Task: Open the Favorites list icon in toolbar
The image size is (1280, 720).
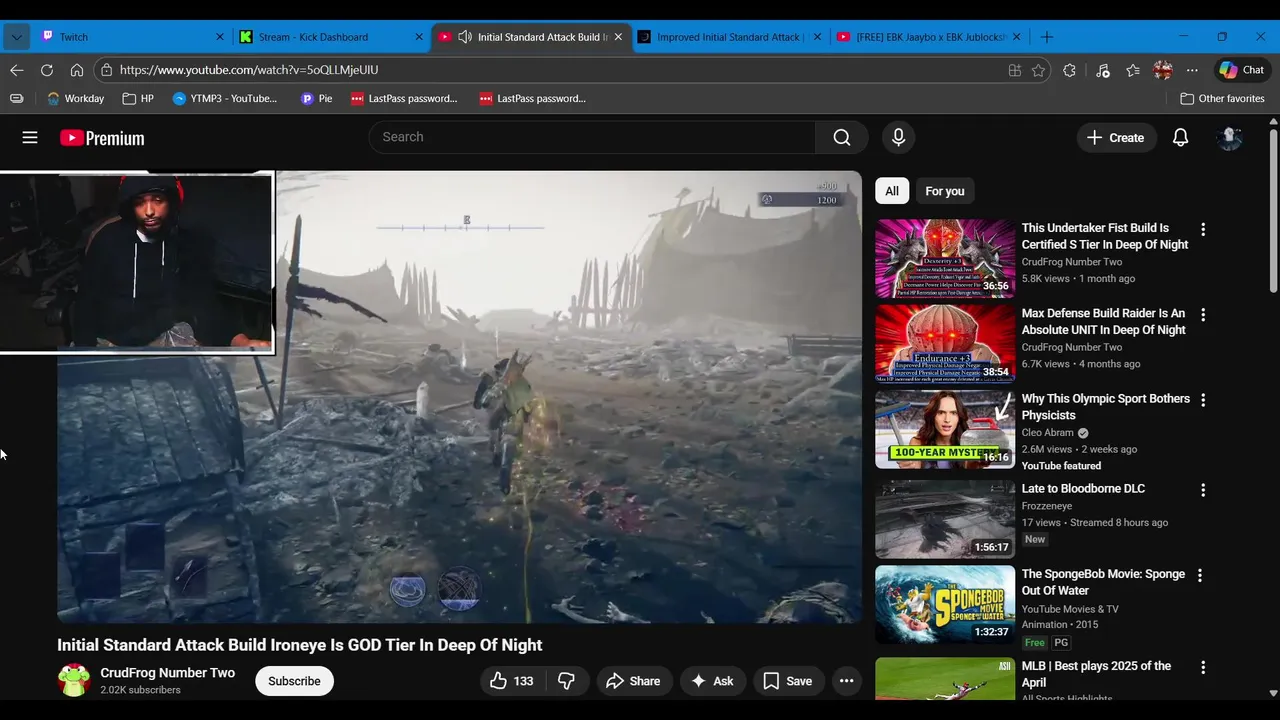Action: click(x=1133, y=70)
